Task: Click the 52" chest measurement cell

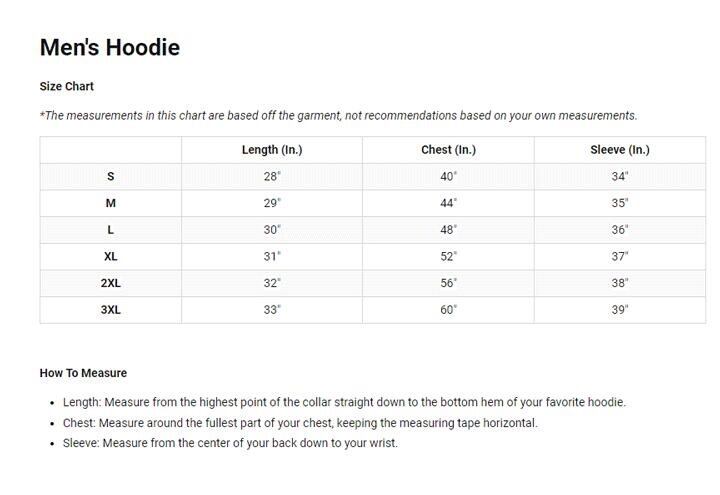Action: 449,257
